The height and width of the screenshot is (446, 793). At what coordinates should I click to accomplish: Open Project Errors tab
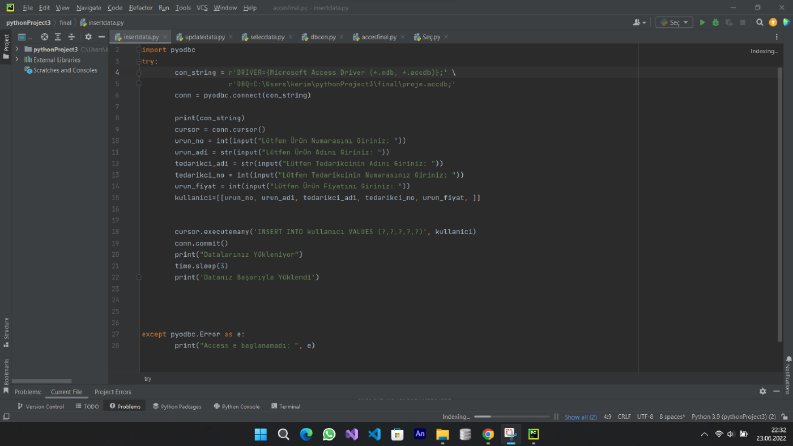coord(113,391)
